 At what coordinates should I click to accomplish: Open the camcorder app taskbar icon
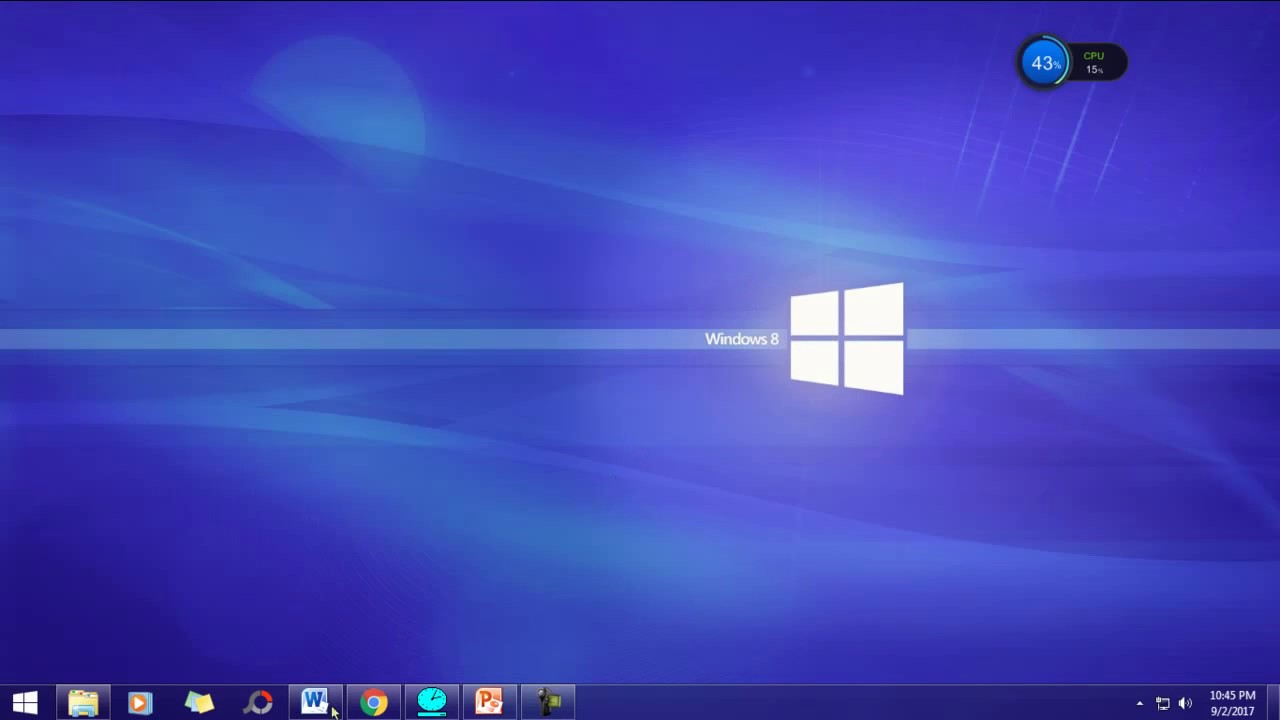pyautogui.click(x=549, y=703)
